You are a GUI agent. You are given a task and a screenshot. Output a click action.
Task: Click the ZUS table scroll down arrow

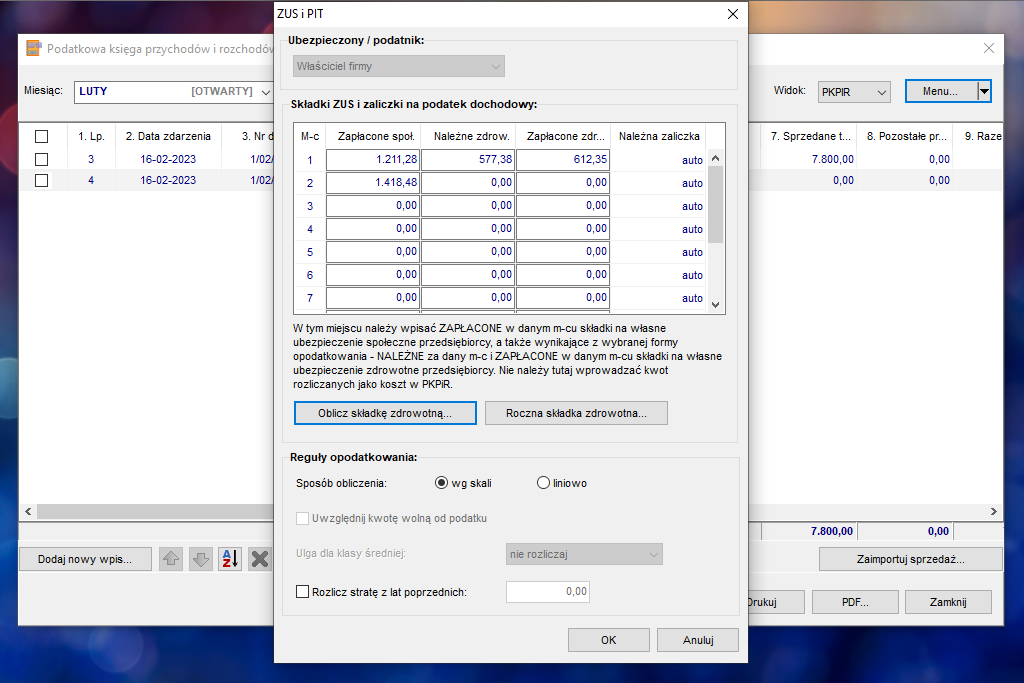716,305
